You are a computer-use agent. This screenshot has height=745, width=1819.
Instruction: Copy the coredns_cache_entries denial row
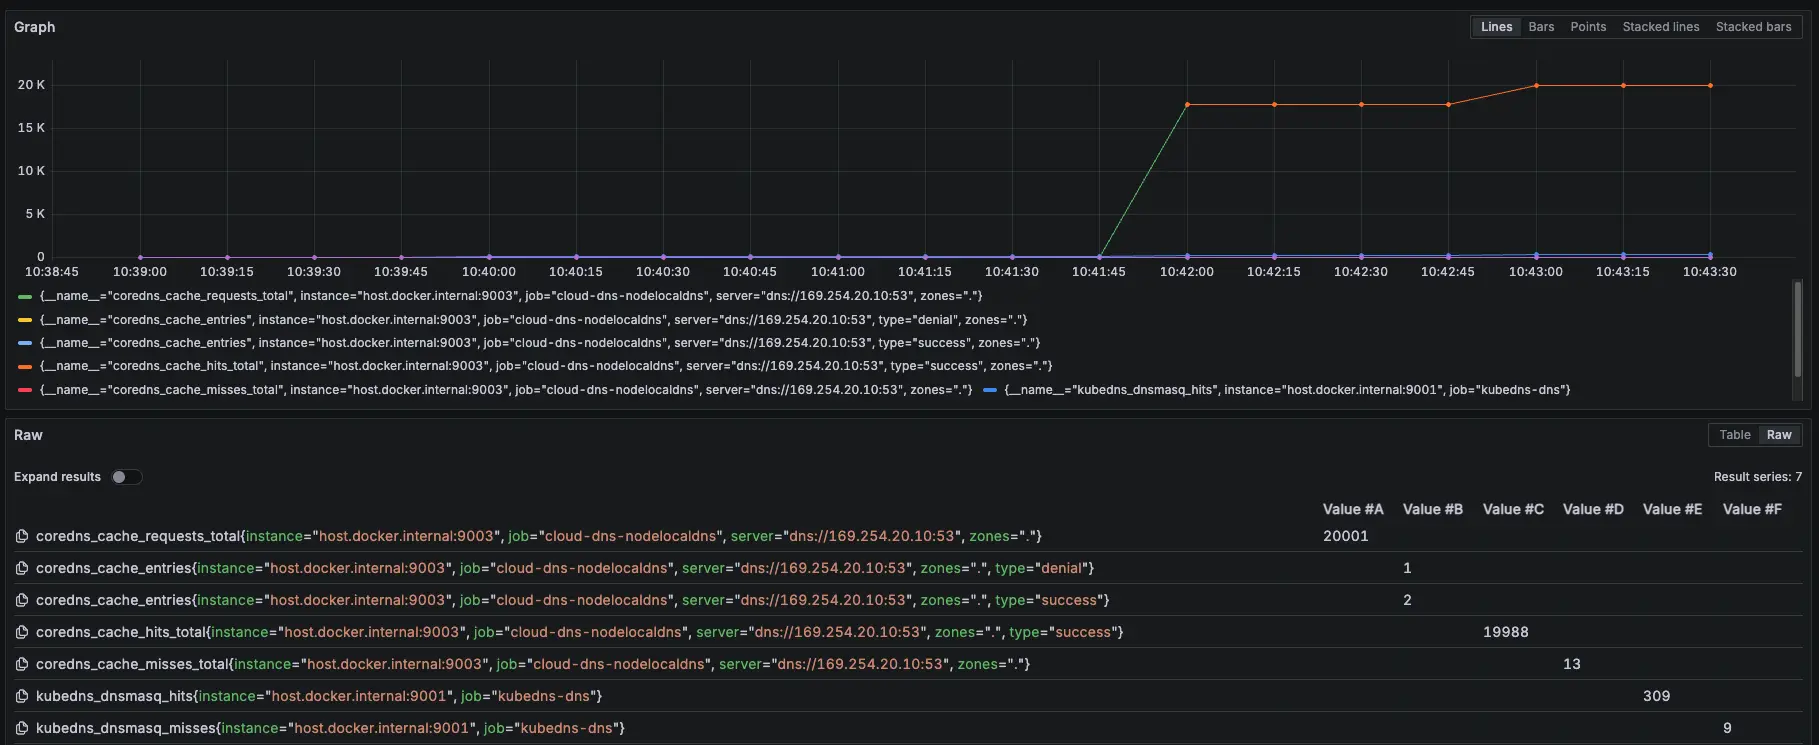click(x=21, y=569)
